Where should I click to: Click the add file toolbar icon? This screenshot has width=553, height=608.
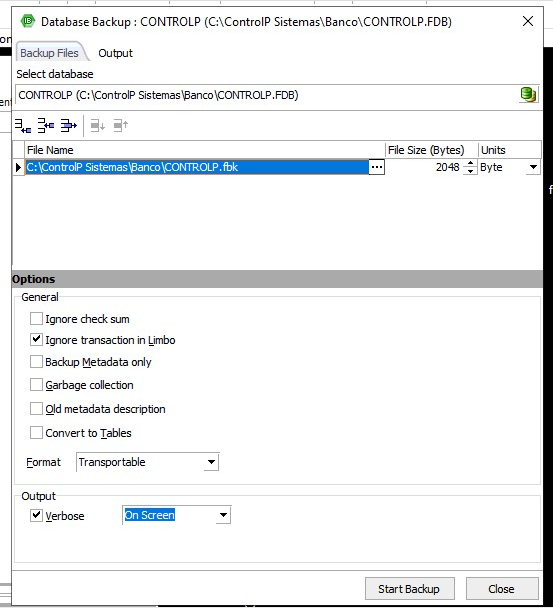tap(23, 126)
